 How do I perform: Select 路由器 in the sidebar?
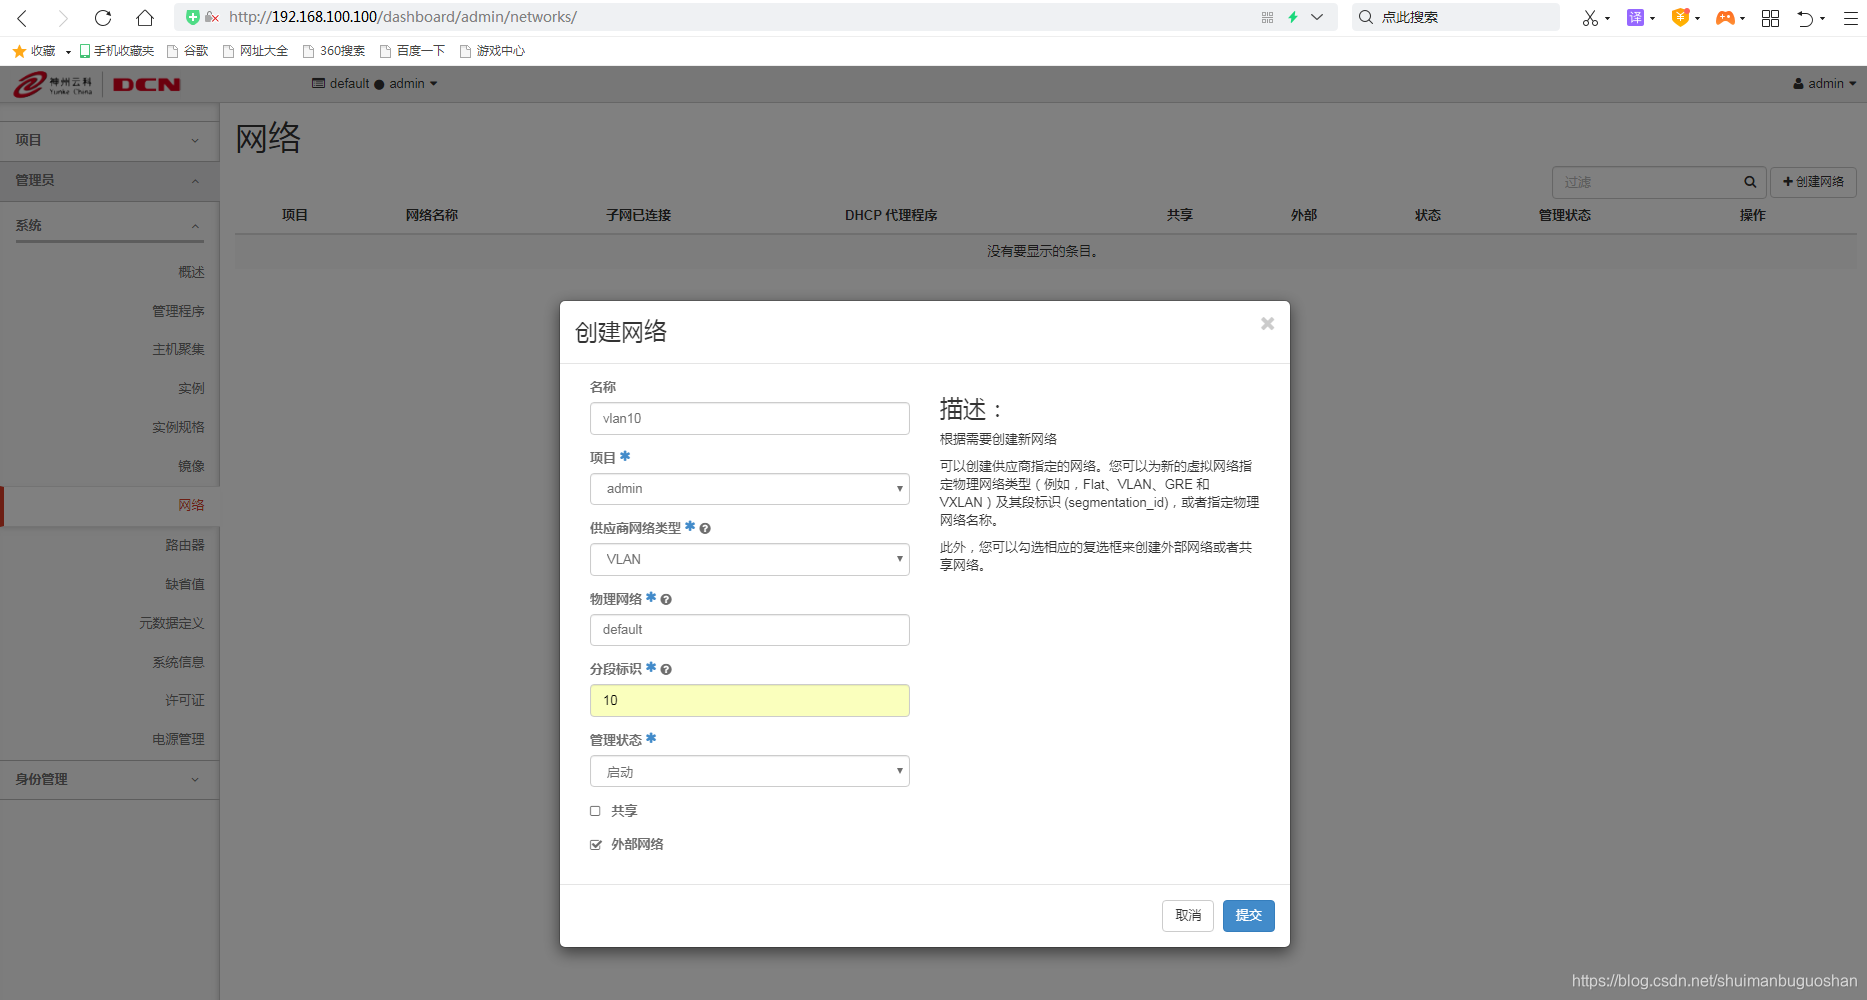(x=186, y=544)
